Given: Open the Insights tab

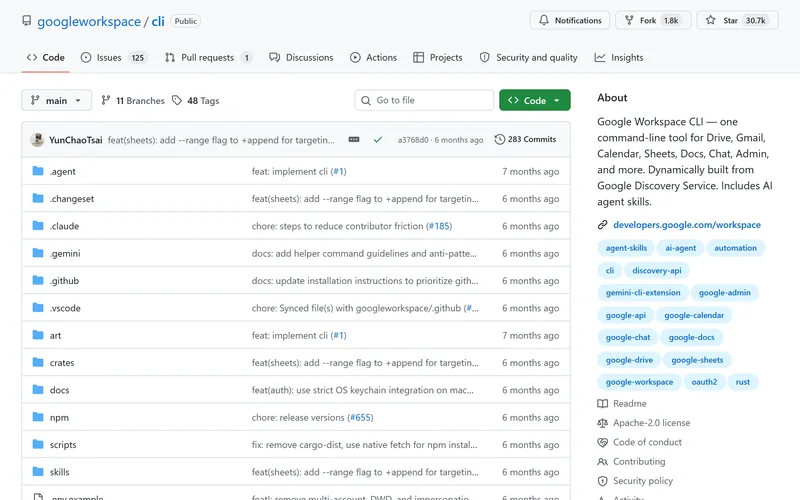Looking at the screenshot, I should click(619, 58).
